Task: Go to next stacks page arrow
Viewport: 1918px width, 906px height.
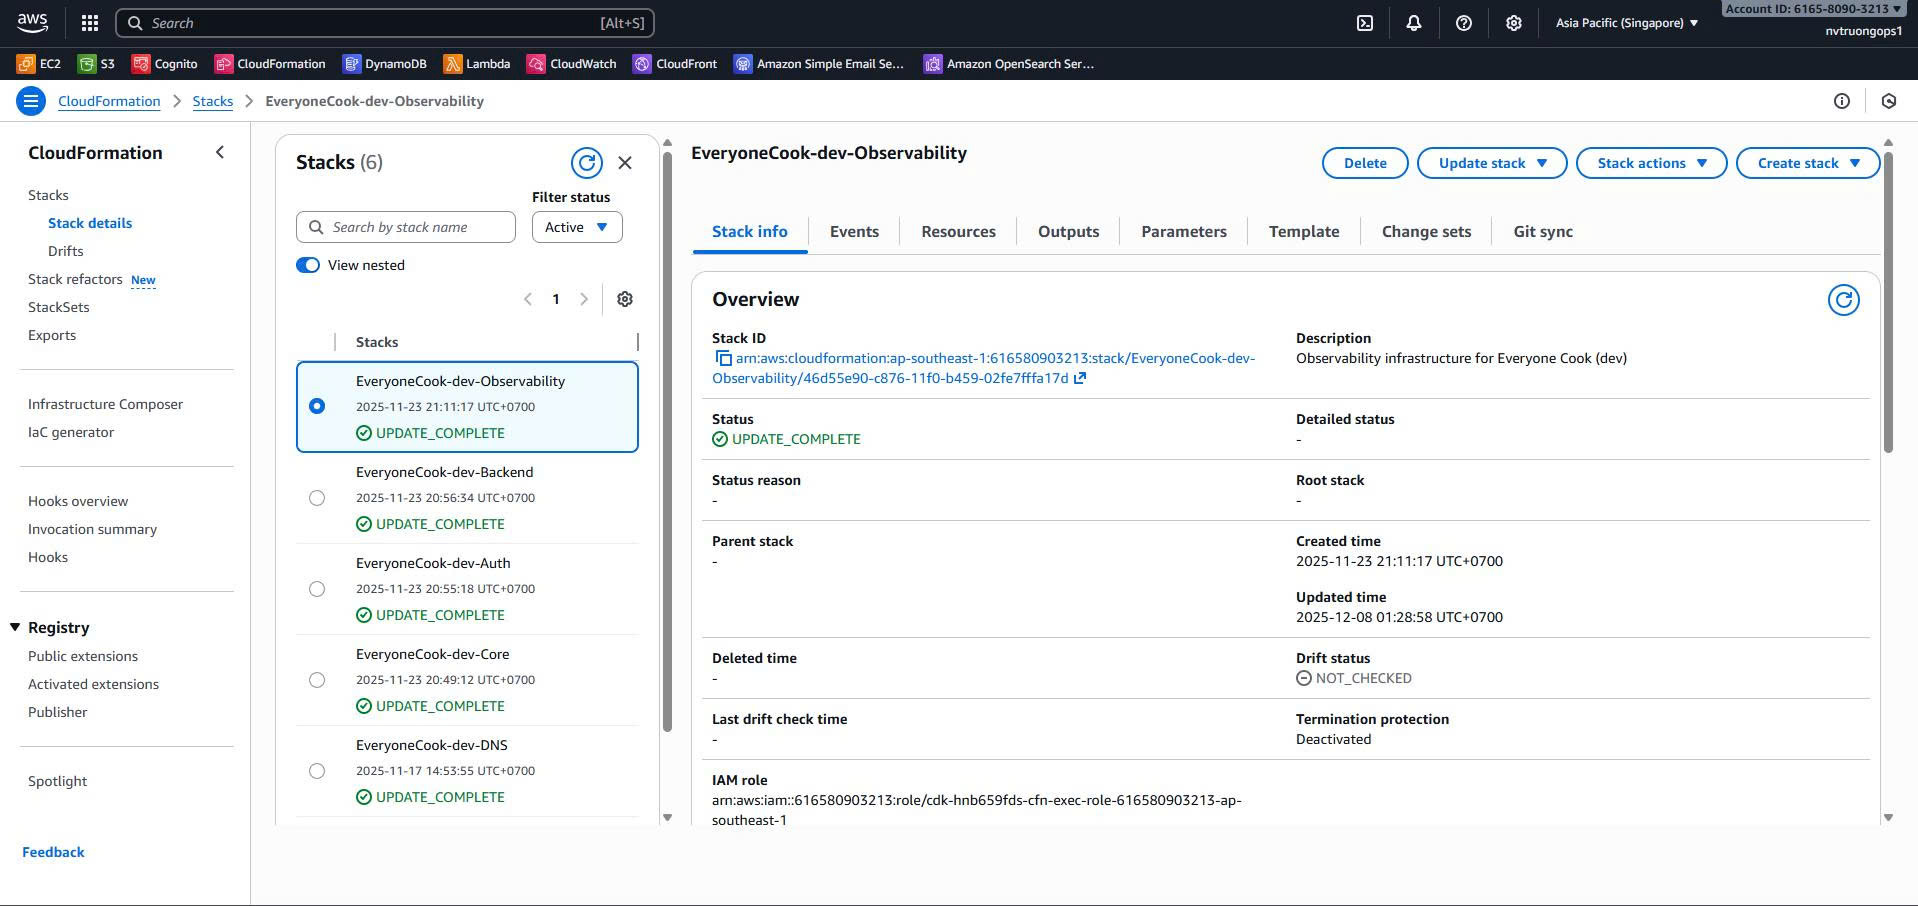Action: (x=584, y=299)
